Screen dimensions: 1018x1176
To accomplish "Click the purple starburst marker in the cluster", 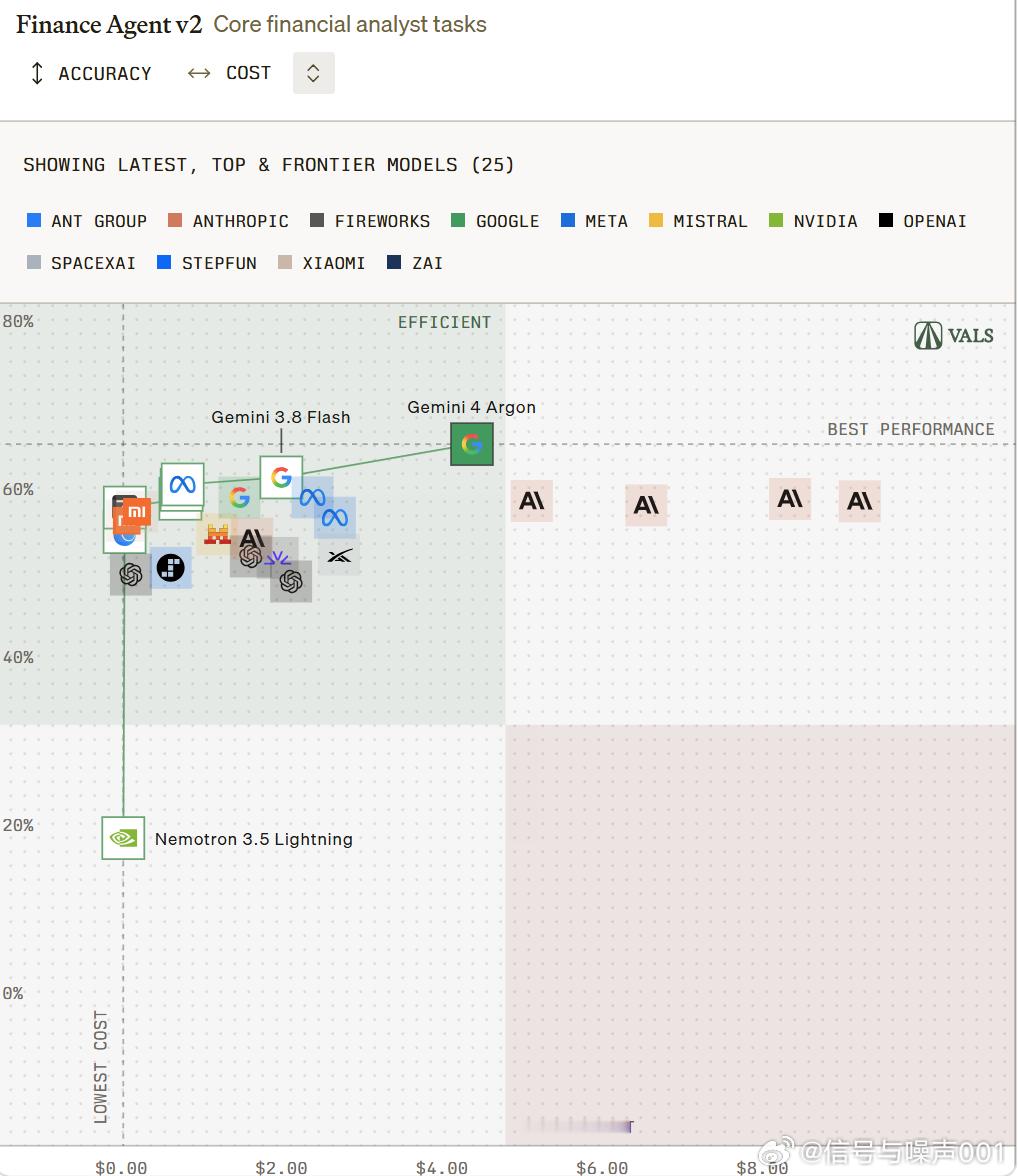I will pos(278,558).
